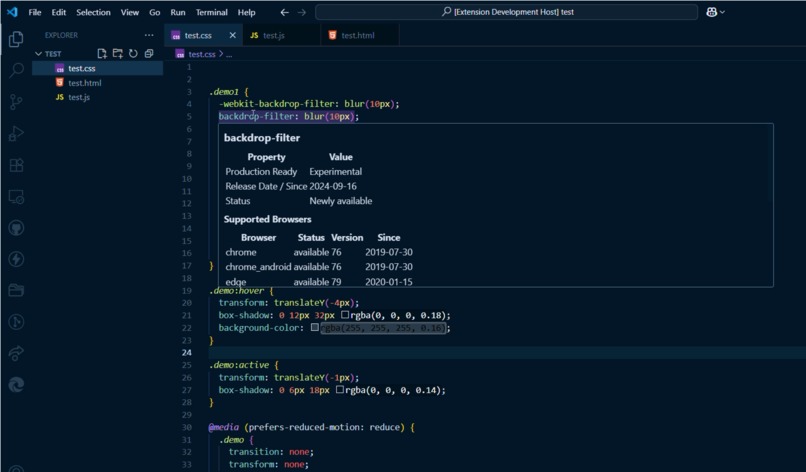Open the Live Share arrow icon

[16, 353]
